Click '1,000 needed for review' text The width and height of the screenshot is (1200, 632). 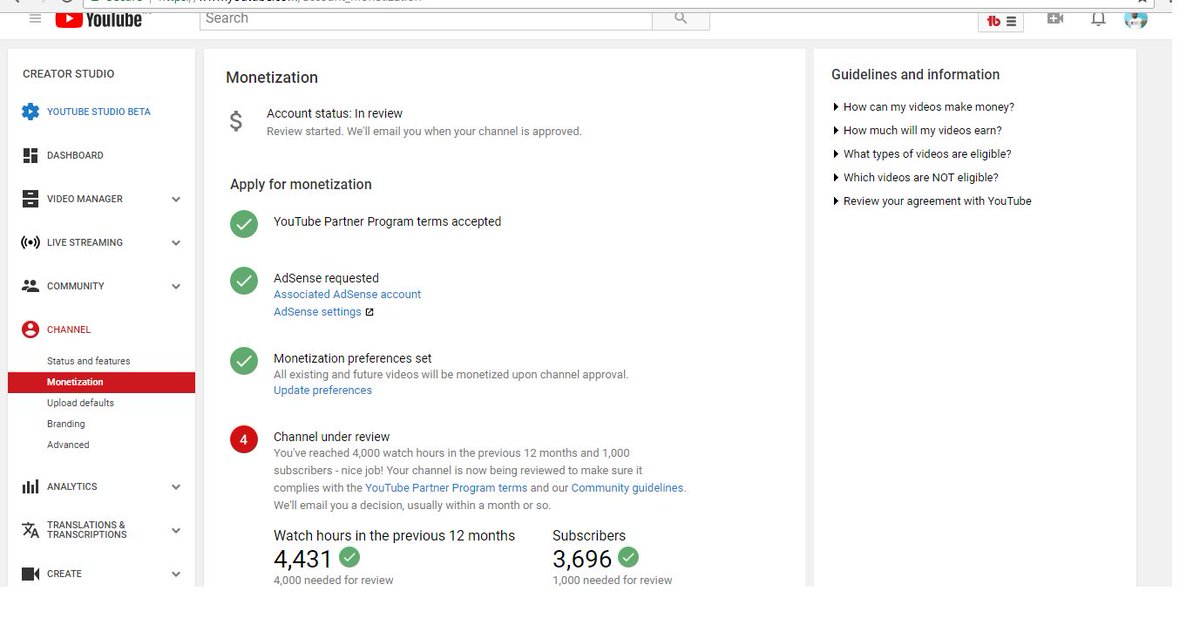point(612,580)
